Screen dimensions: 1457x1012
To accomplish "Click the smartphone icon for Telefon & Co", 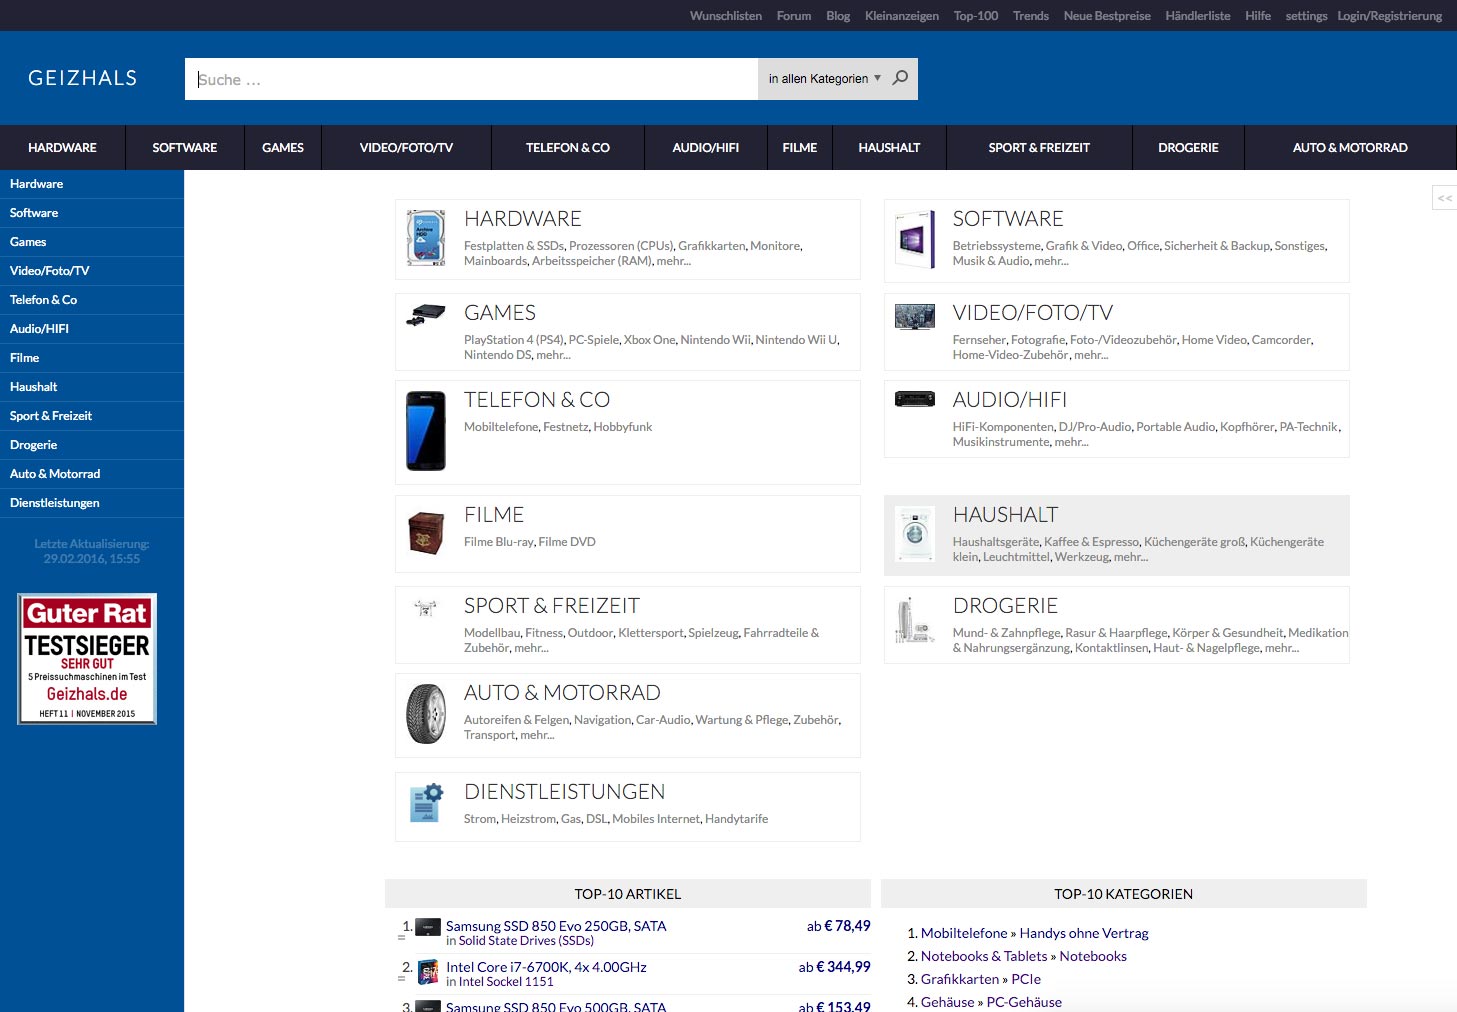I will point(426,430).
